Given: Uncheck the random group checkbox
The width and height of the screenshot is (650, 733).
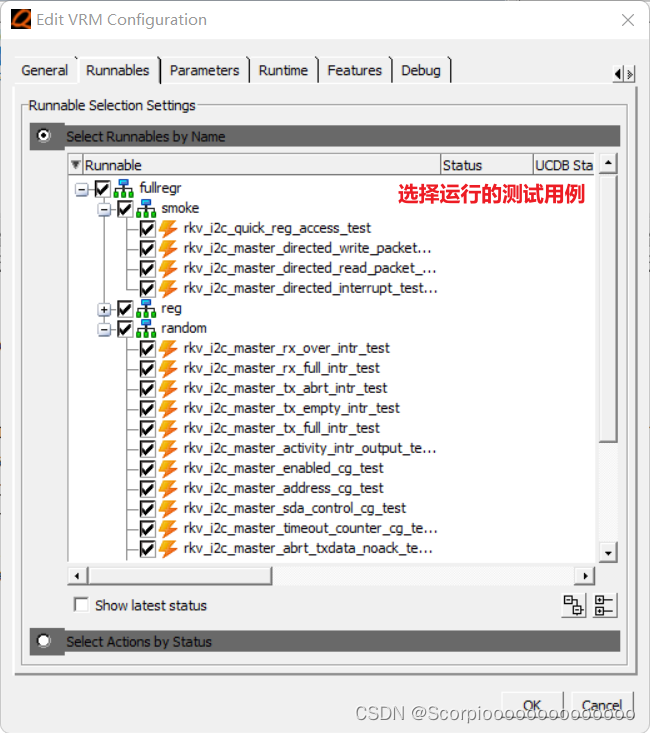Looking at the screenshot, I should 125,329.
